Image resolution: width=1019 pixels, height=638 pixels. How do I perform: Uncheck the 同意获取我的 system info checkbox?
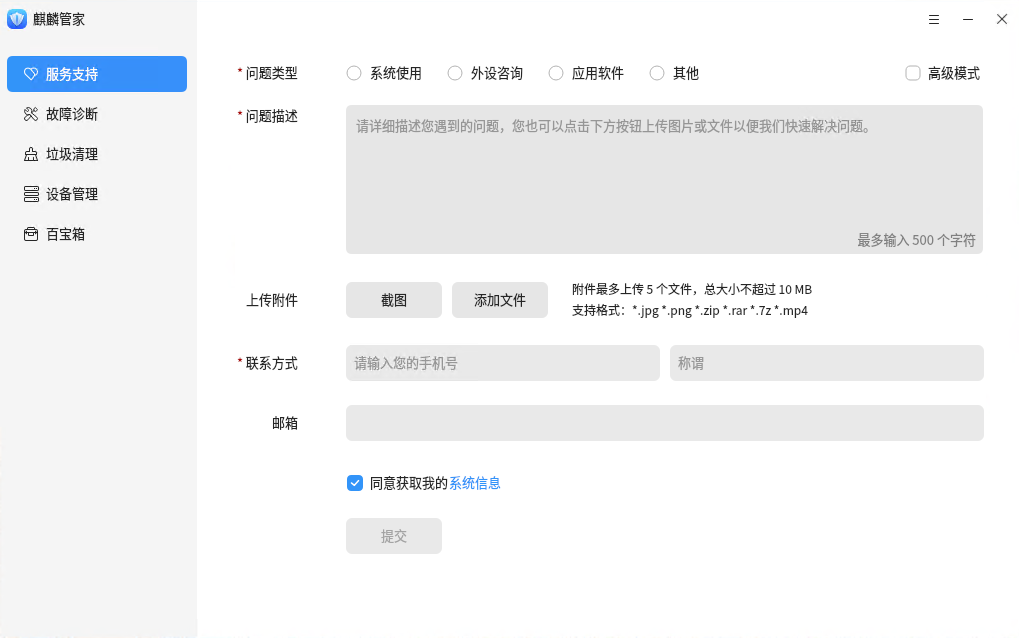[355, 483]
